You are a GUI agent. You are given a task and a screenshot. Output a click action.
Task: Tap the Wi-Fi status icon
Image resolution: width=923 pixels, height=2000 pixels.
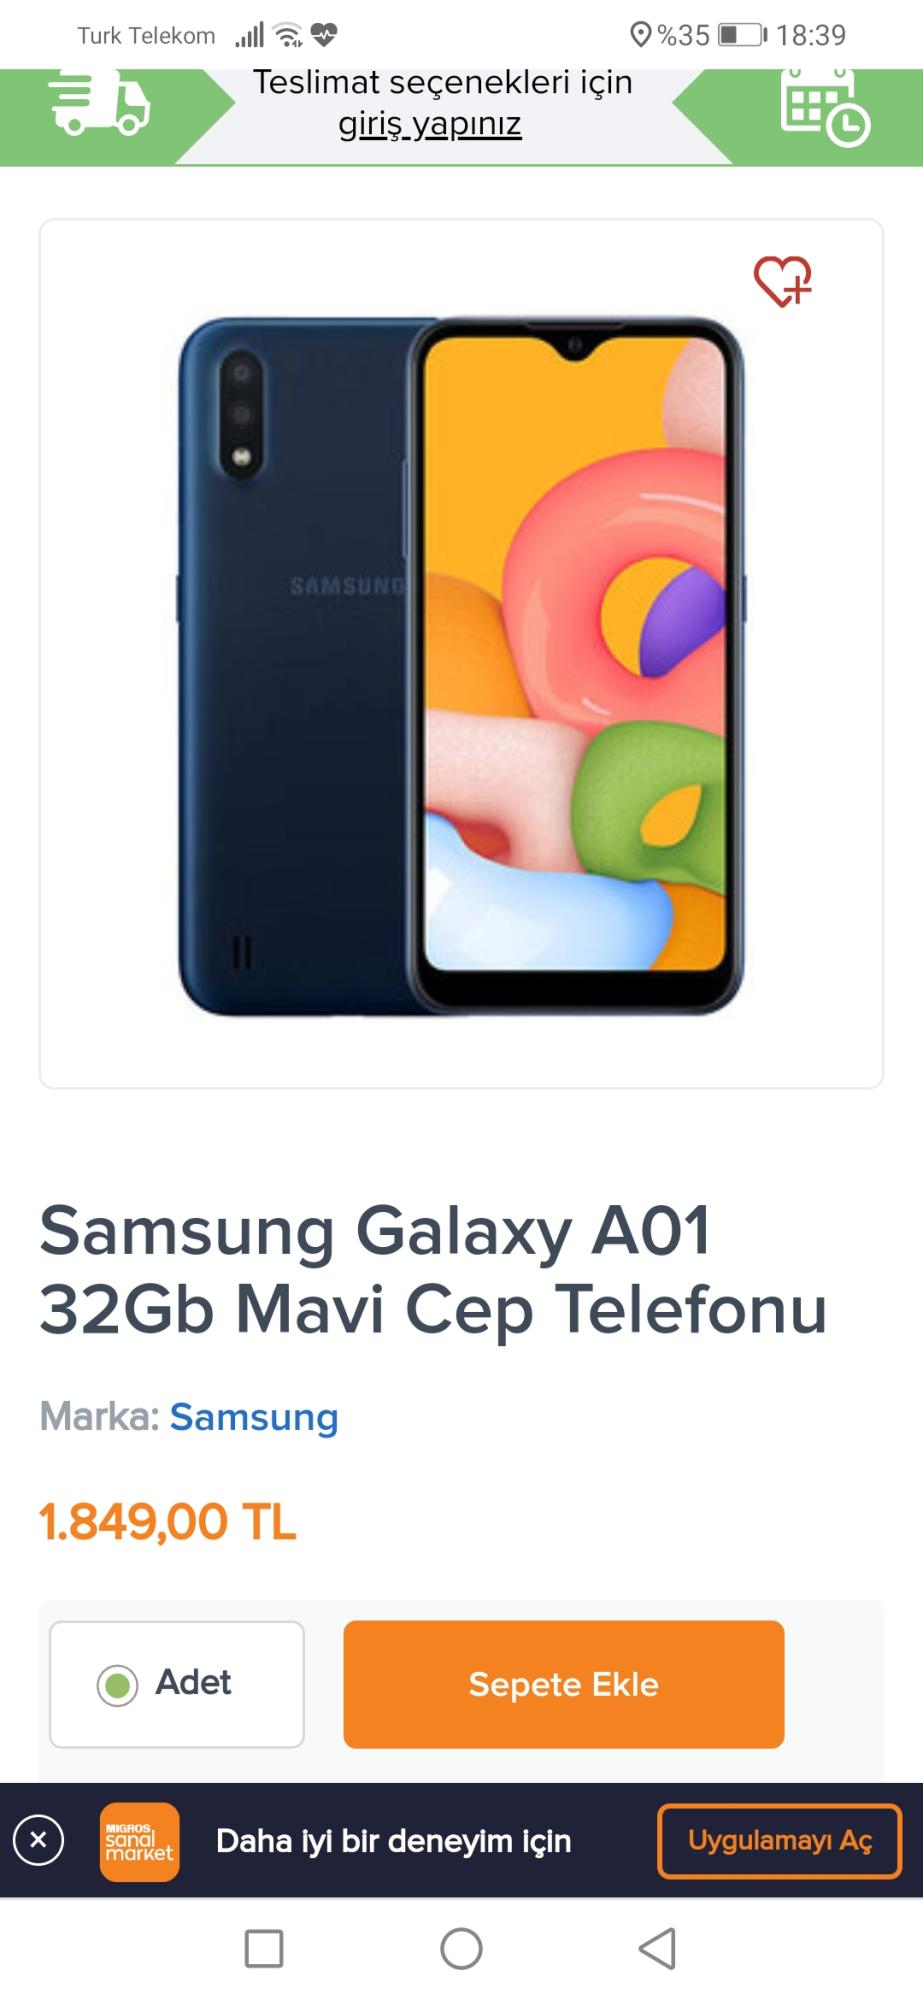(288, 35)
